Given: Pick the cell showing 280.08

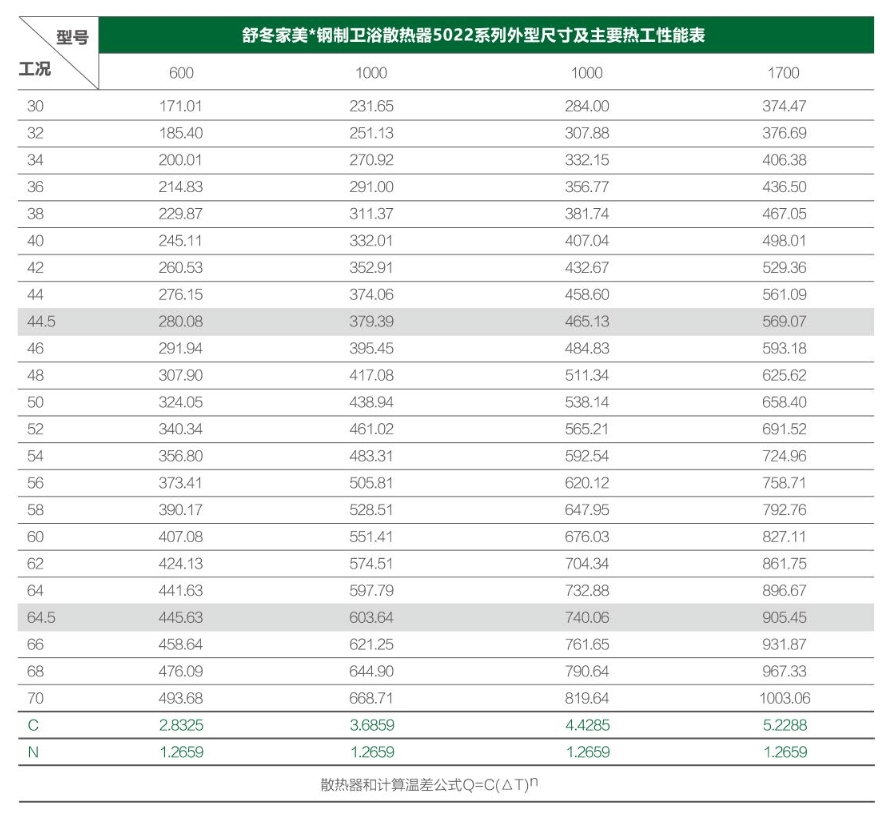Looking at the screenshot, I should (180, 322).
